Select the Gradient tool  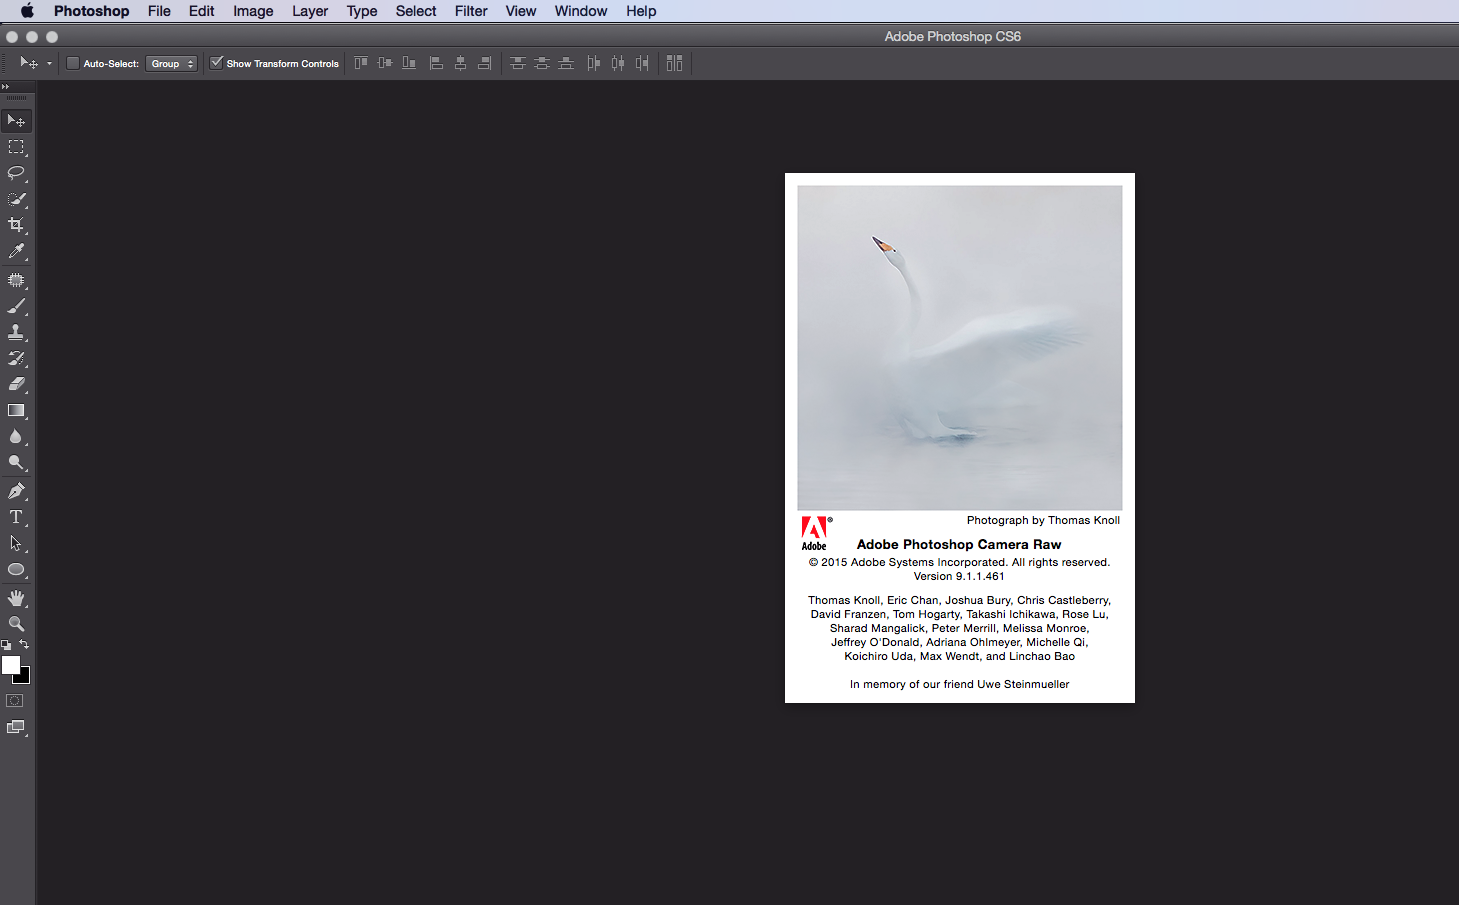pyautogui.click(x=16, y=411)
